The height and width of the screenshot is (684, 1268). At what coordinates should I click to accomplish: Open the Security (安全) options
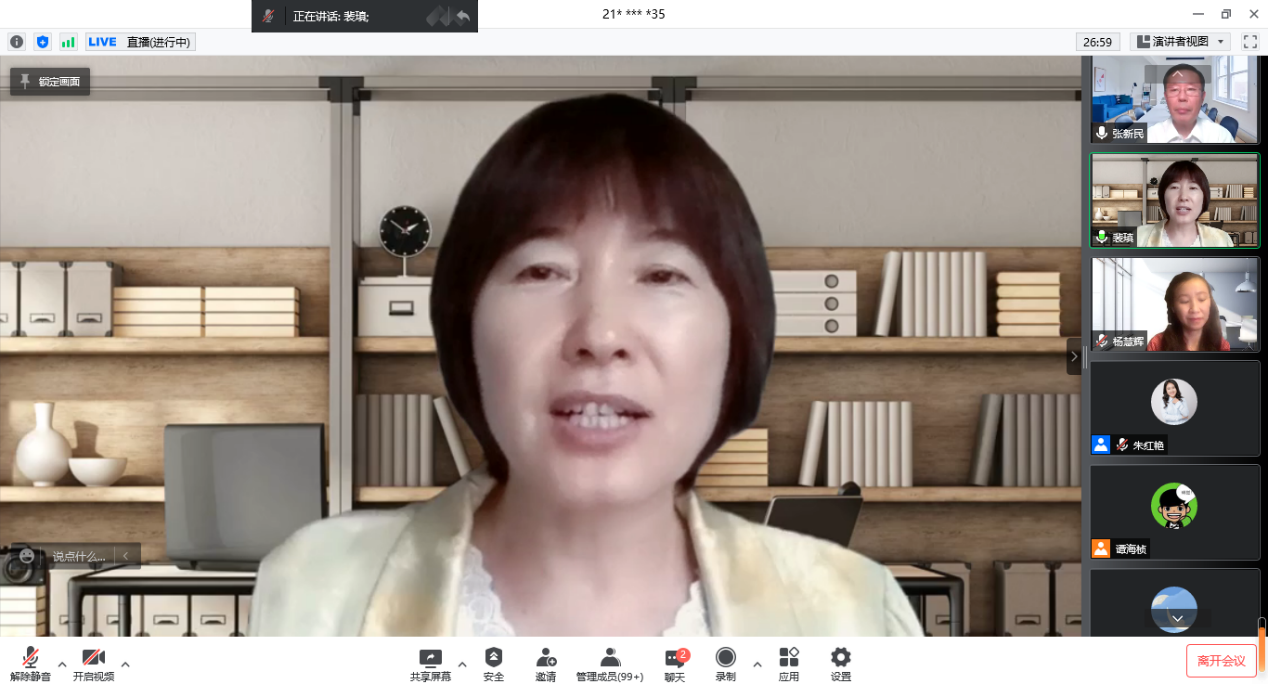[x=493, y=662]
